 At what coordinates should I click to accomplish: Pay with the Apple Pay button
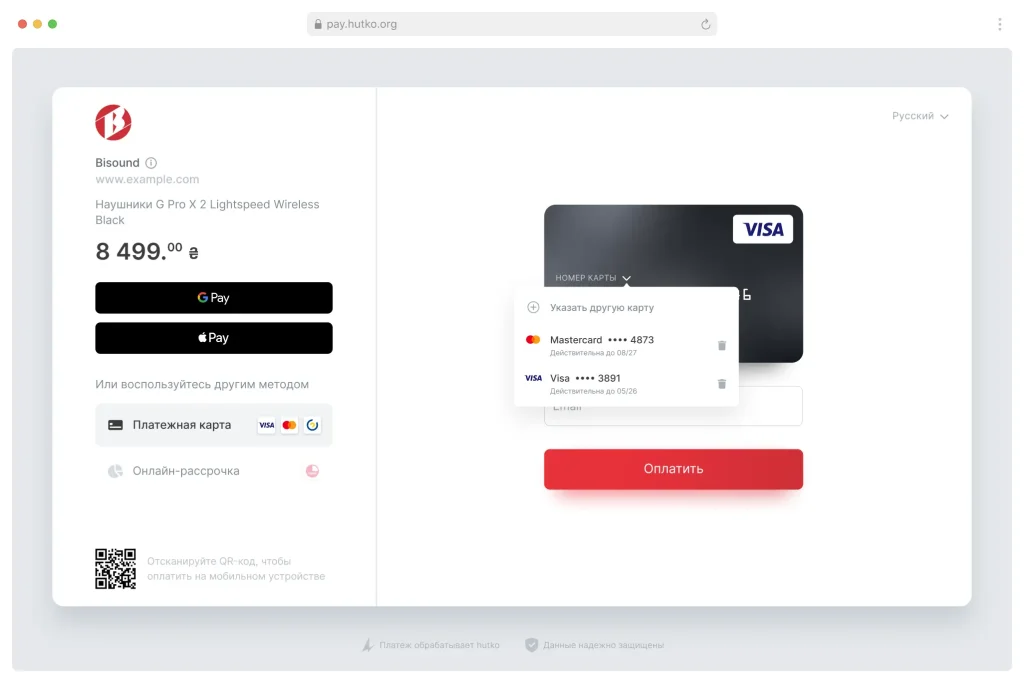214,338
